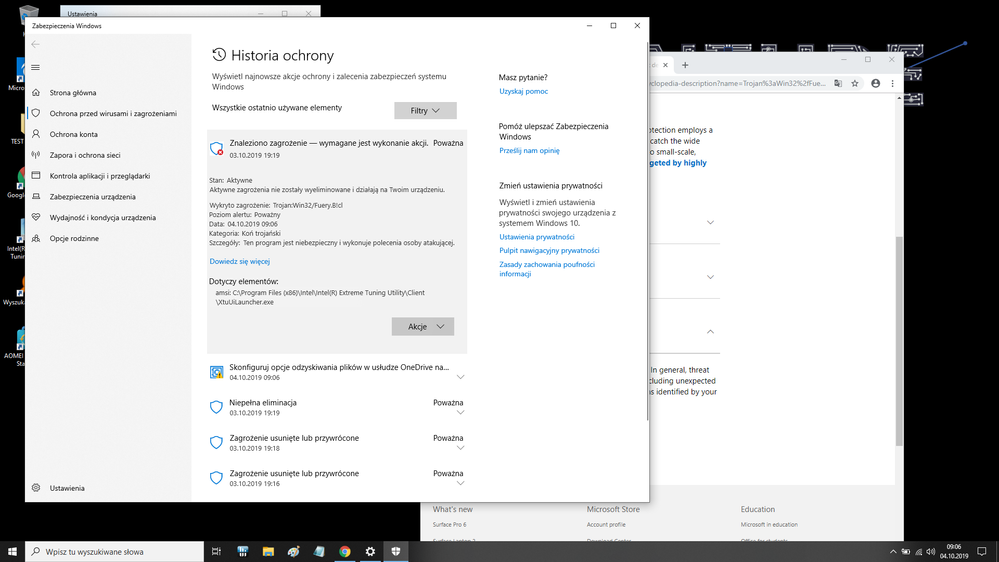
Task: Switch to Chrome on the taskbar
Action: tap(345, 551)
